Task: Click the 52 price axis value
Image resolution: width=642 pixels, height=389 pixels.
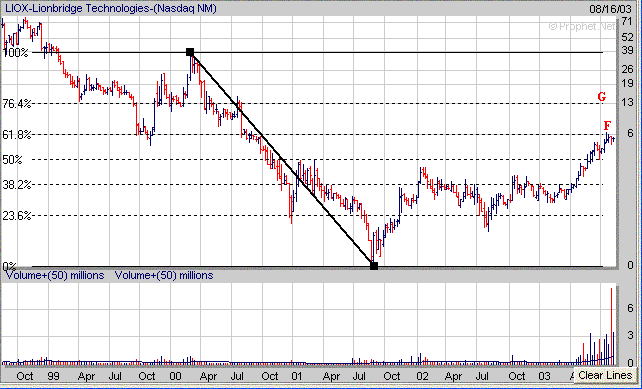Action: 628,37
